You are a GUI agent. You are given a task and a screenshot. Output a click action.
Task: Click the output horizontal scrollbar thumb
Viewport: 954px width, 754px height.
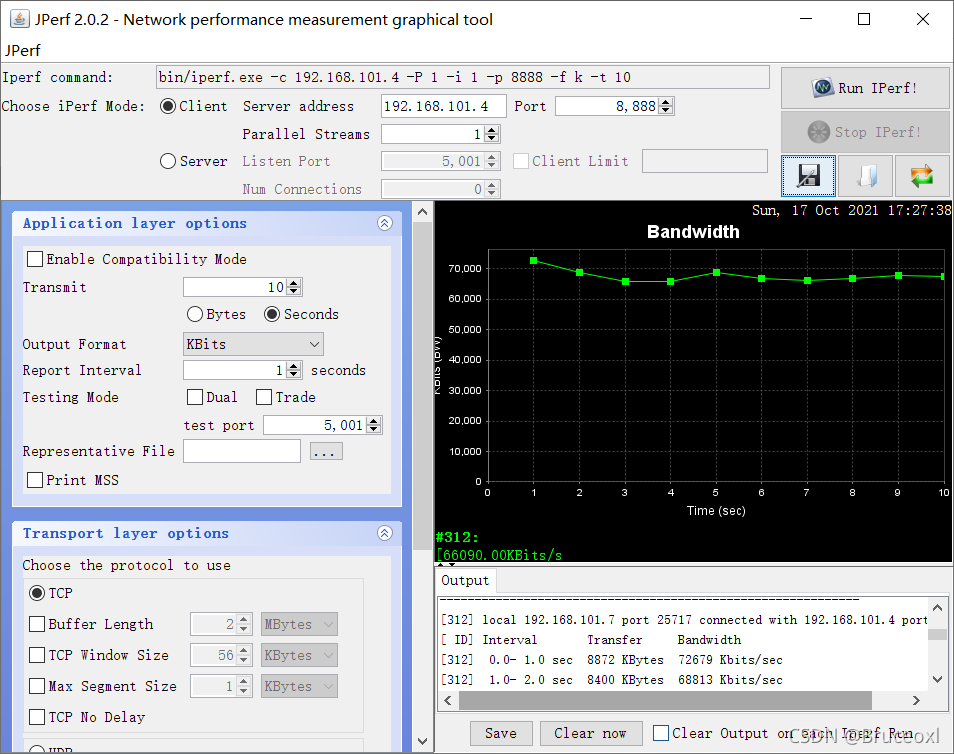pyautogui.click(x=665, y=700)
